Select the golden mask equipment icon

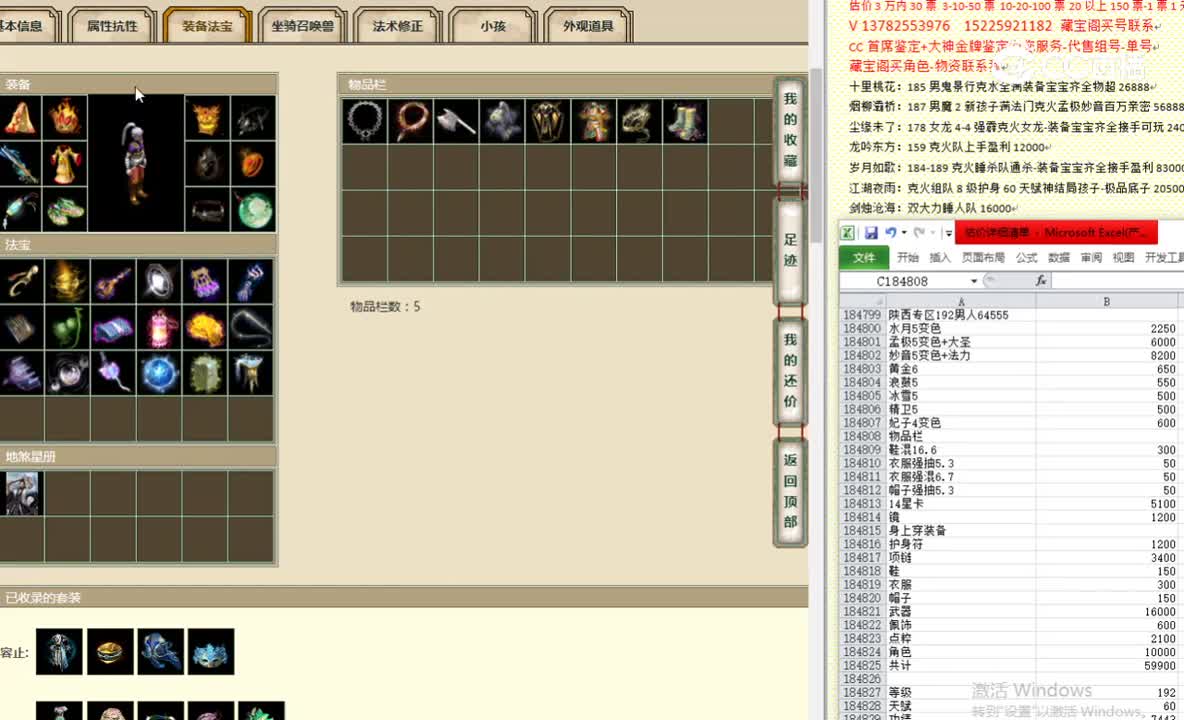(x=207, y=118)
